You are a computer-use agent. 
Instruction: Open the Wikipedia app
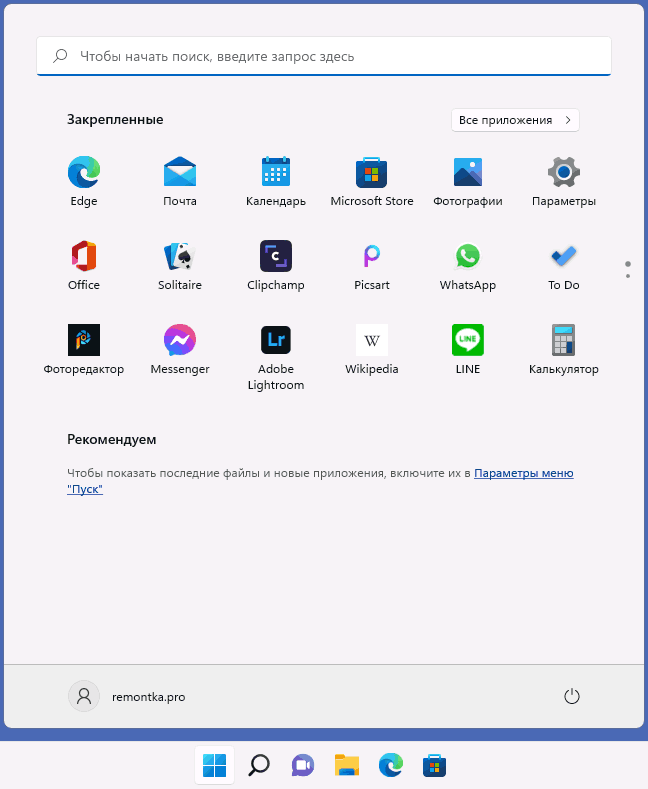click(x=372, y=350)
